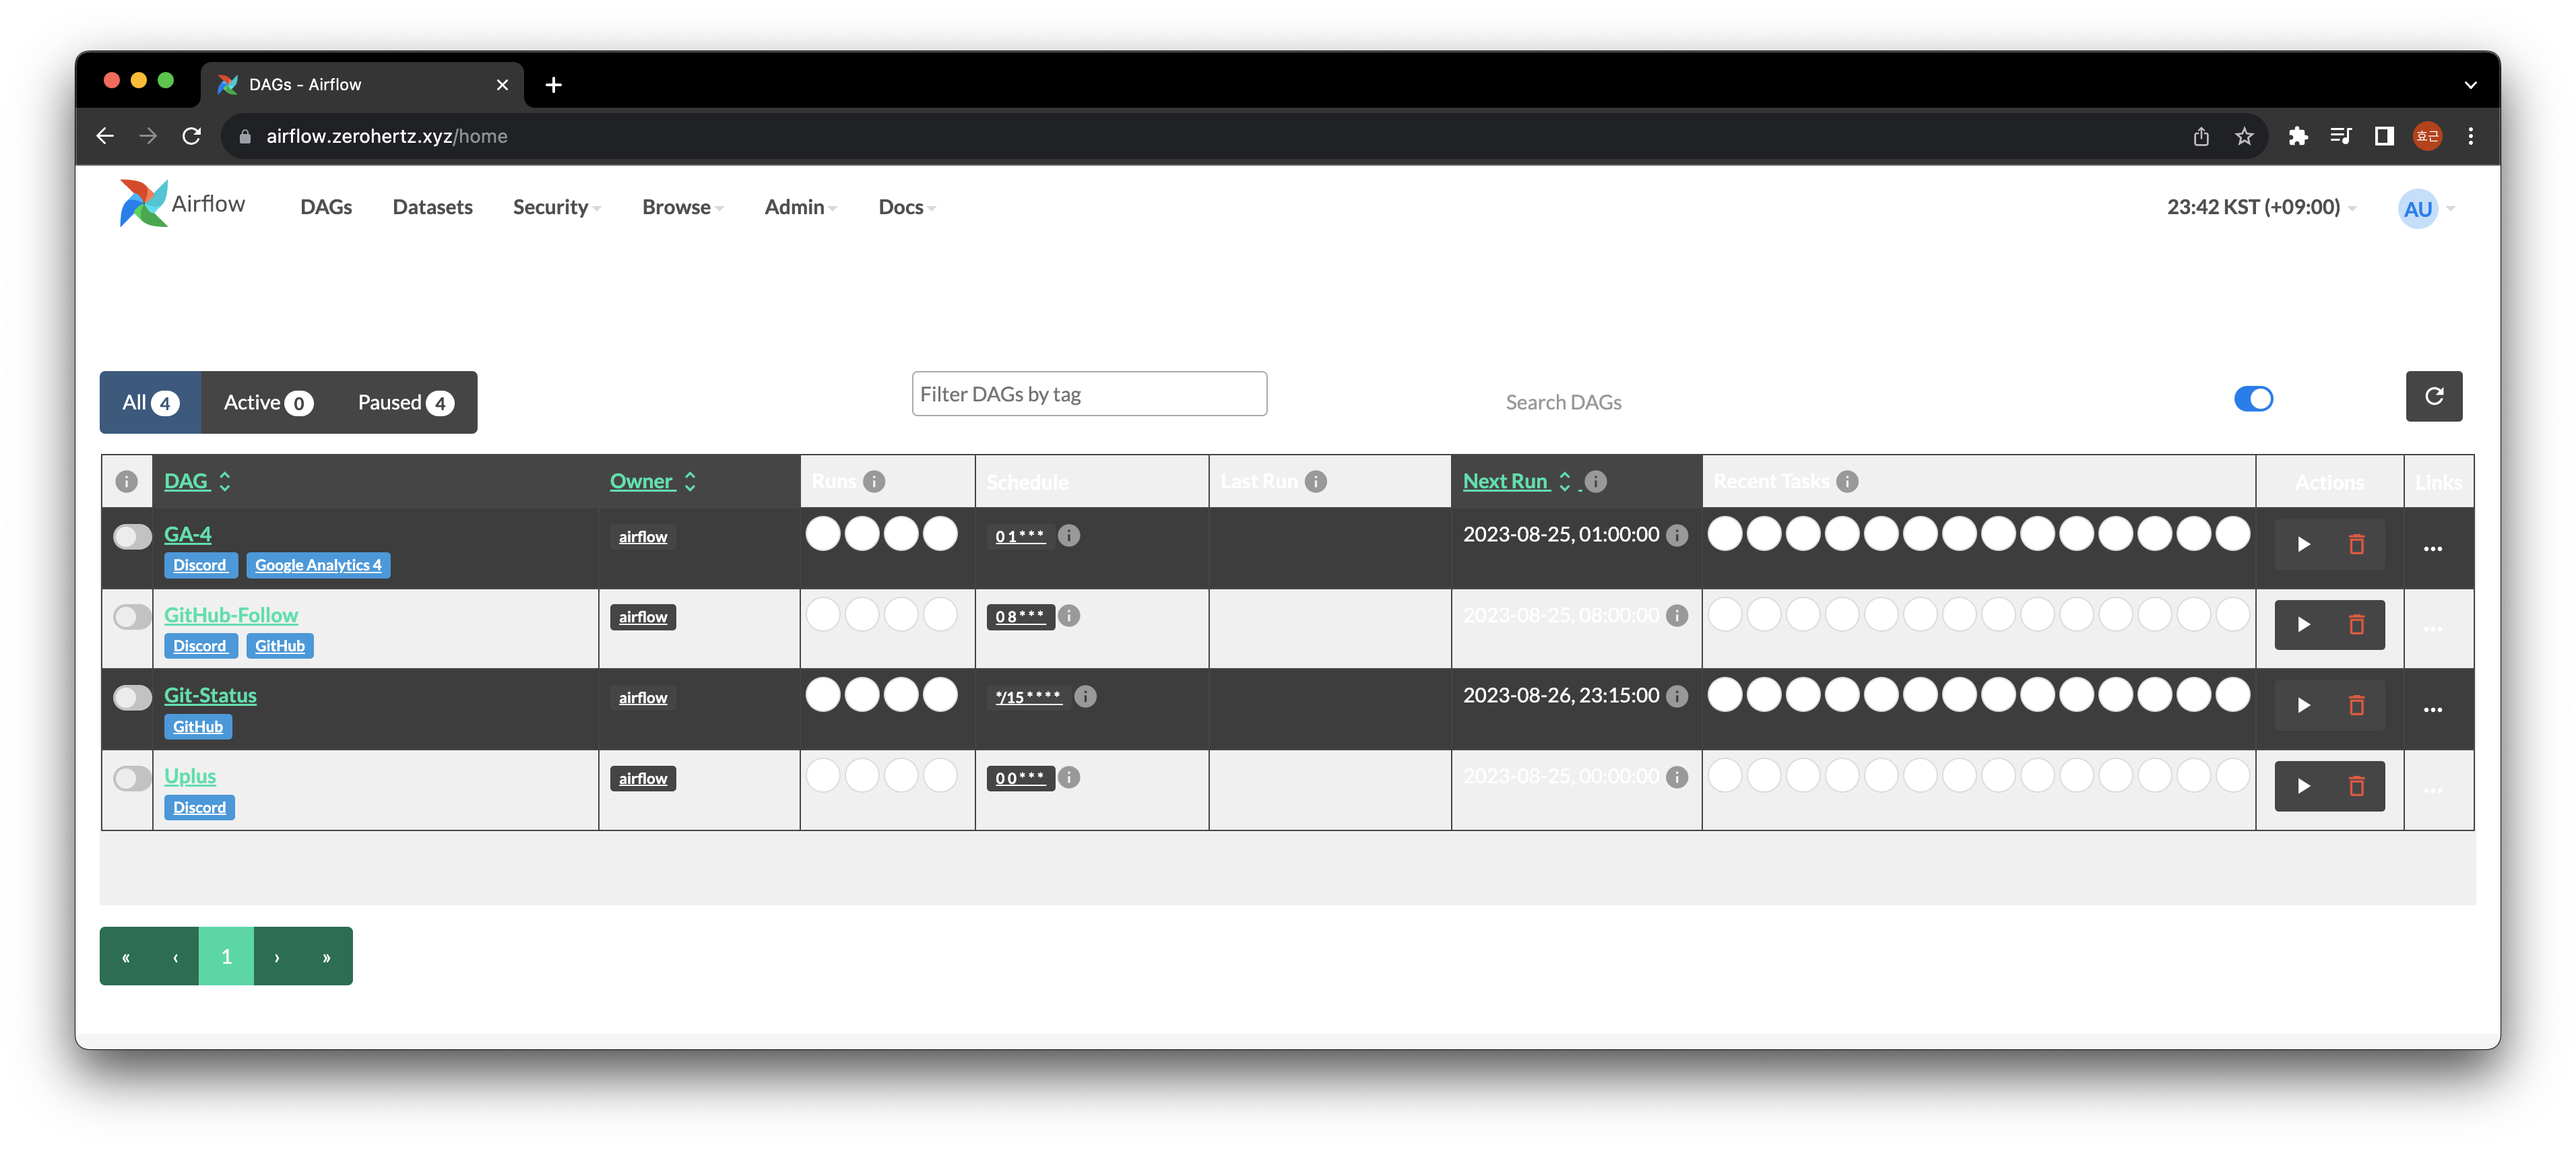Toggle the Uplus DAG pause switch

tap(132, 778)
